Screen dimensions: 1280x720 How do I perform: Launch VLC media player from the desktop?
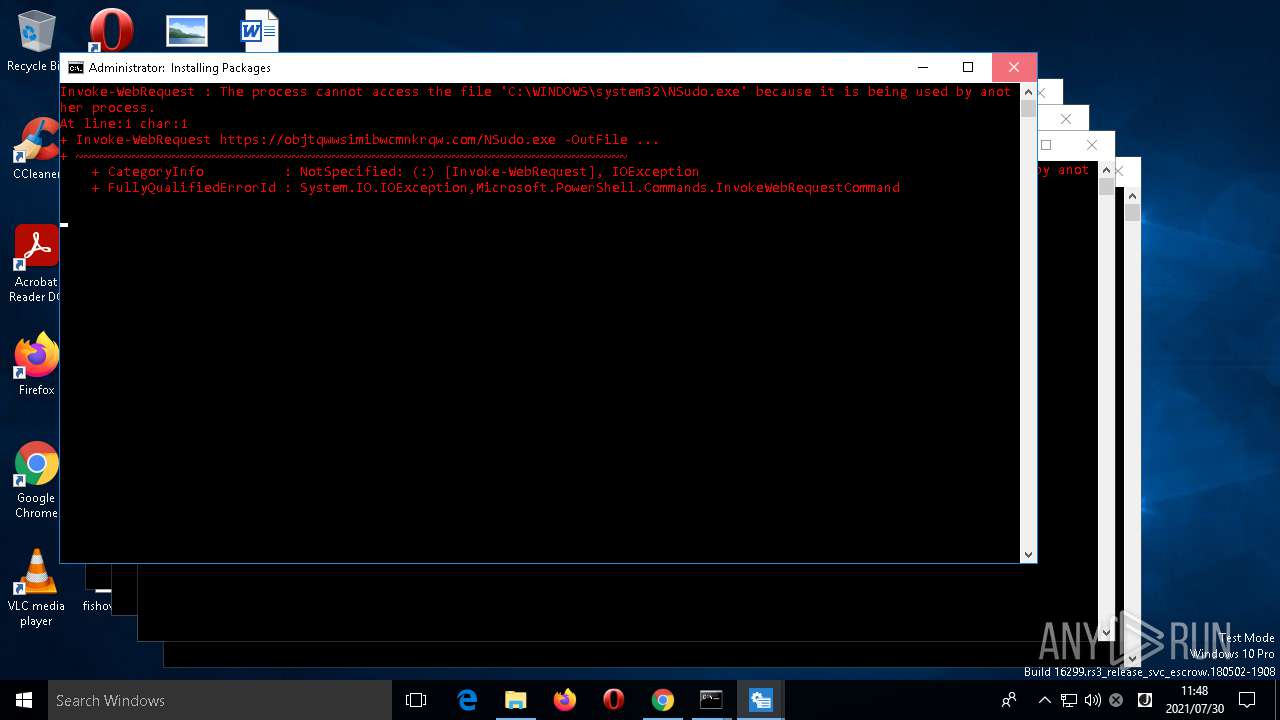(x=36, y=588)
